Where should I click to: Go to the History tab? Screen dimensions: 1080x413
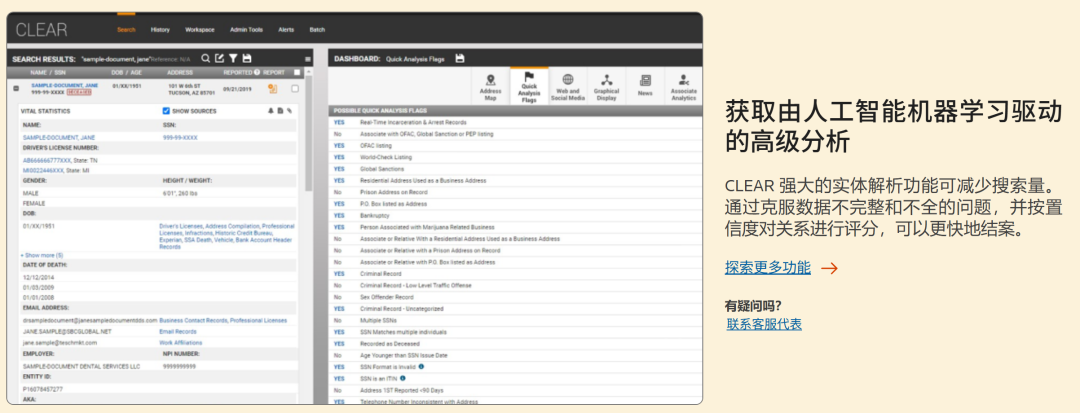(161, 30)
